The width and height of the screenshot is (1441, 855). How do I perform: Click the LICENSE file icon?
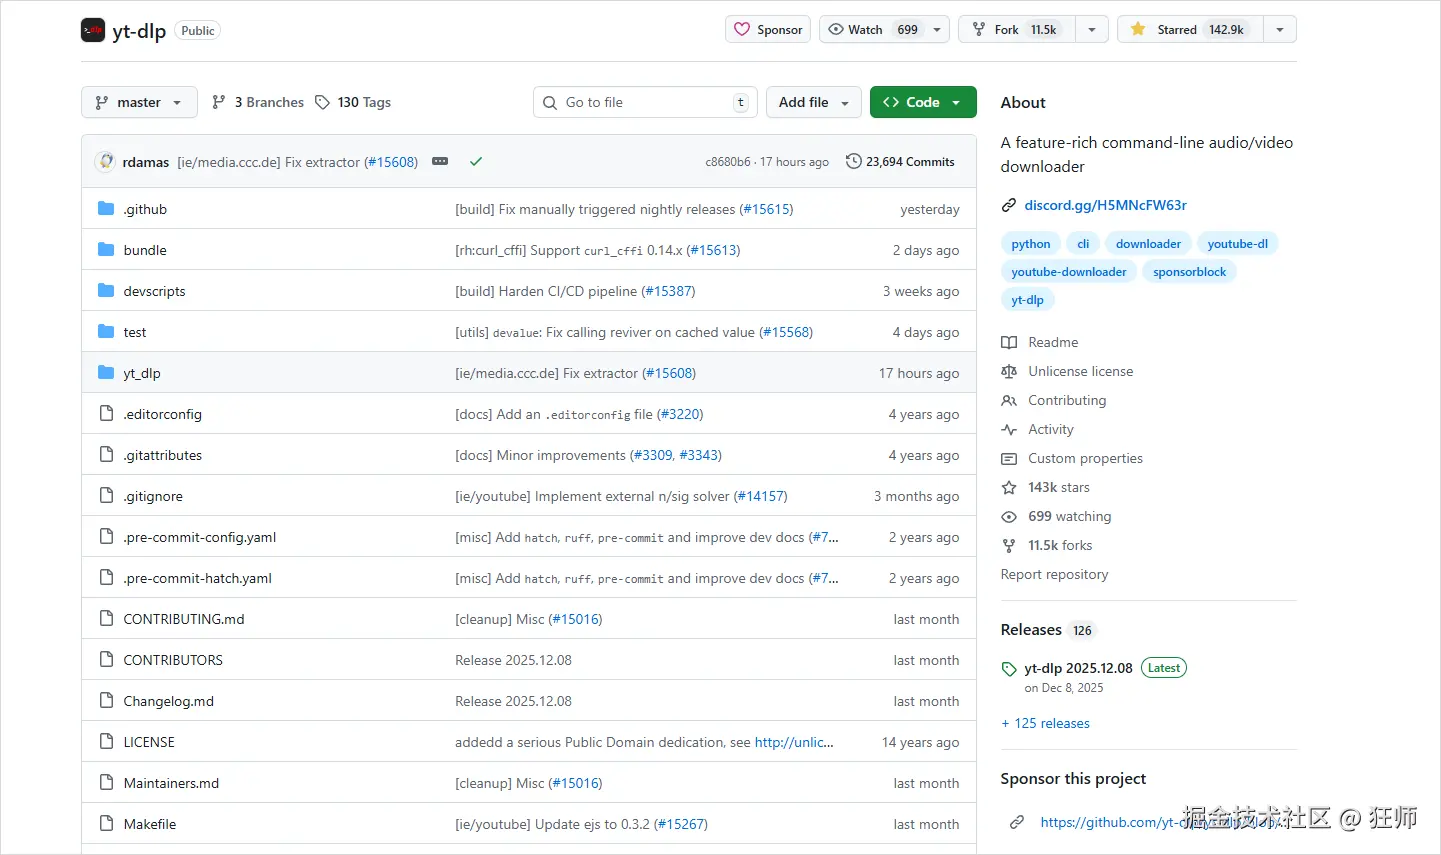[106, 741]
